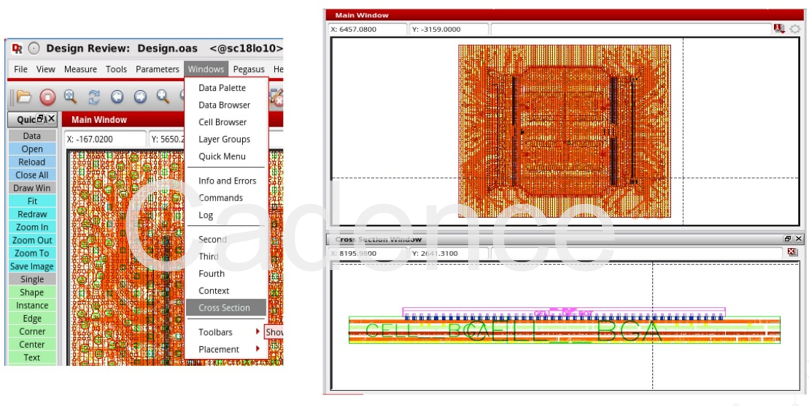Viewport: 809px width, 406px height.
Task: Click the first magnifier icon after stop
Action: pyautogui.click(x=70, y=97)
